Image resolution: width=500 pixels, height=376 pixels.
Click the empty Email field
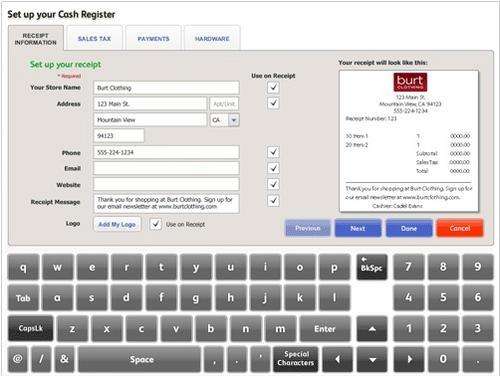tap(166, 168)
